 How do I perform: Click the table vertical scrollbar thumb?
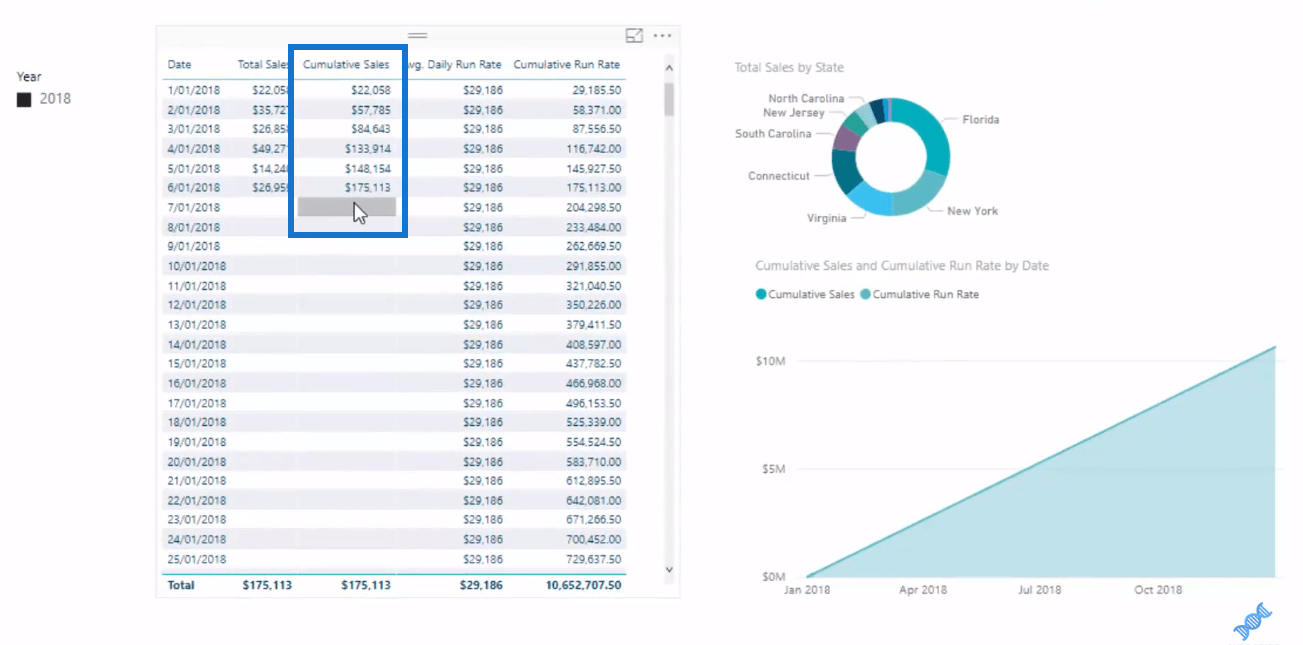(669, 100)
